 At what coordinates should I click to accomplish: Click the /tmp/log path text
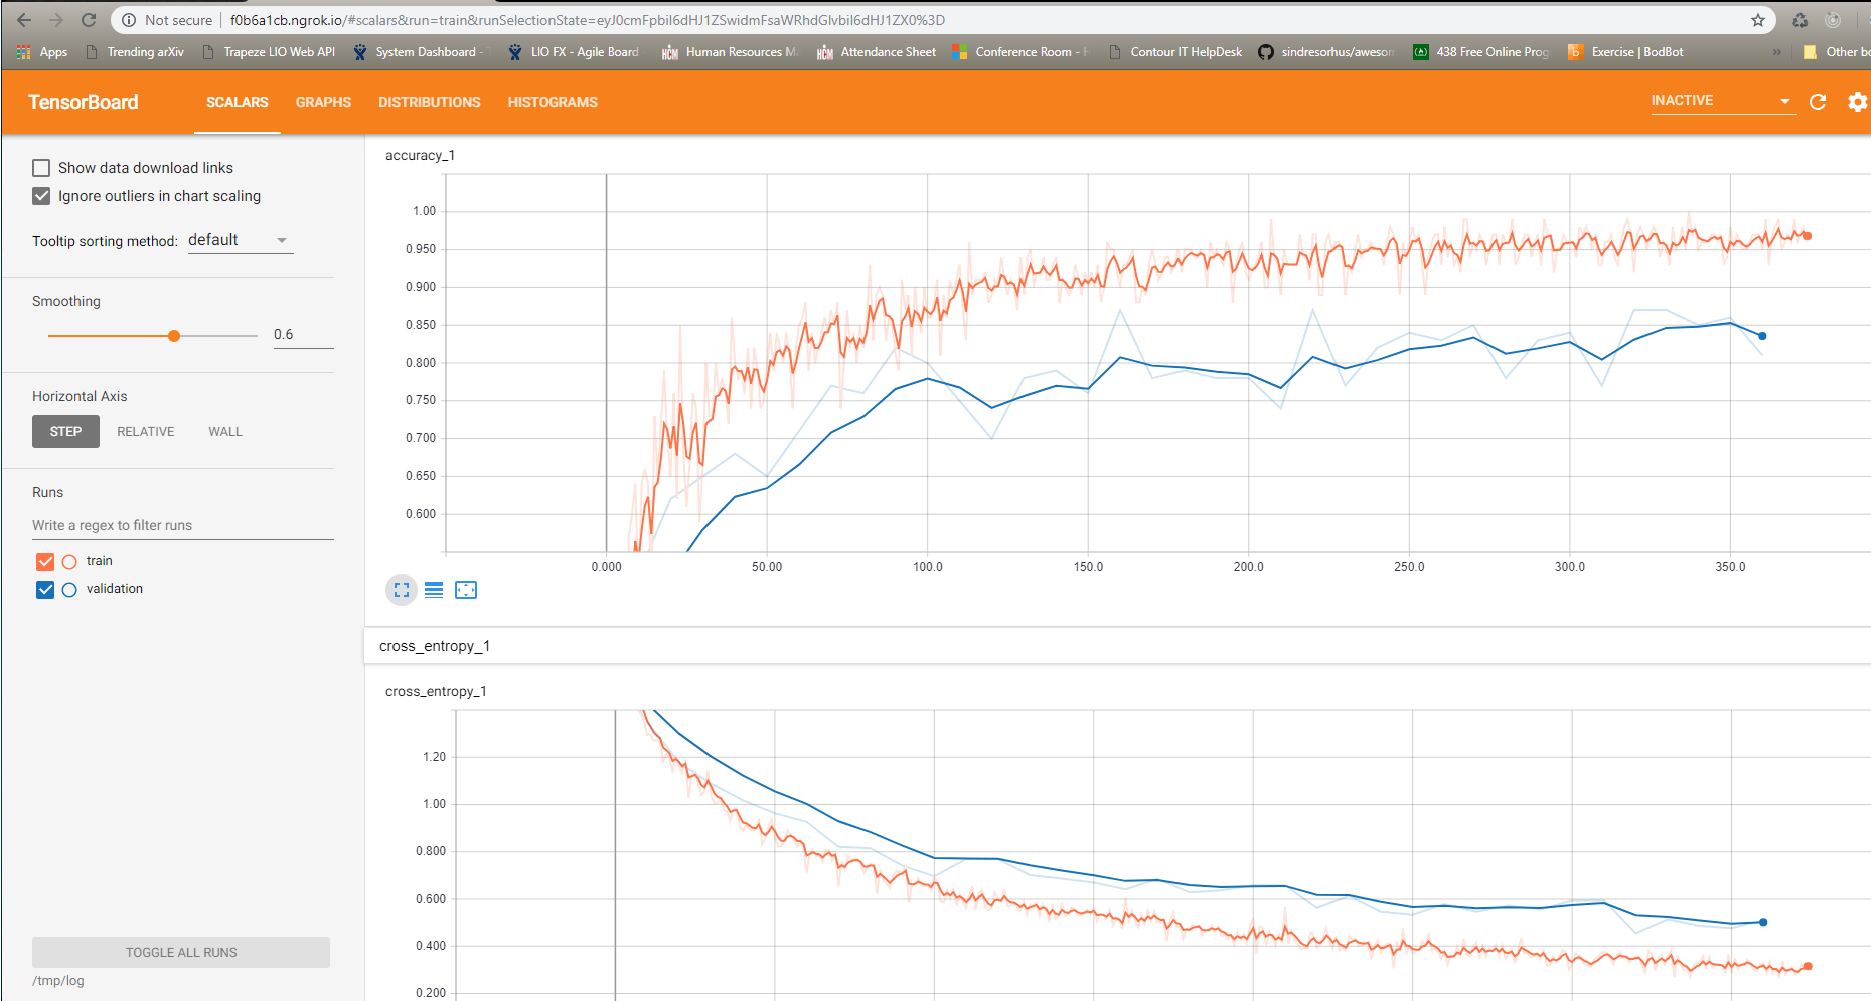pyautogui.click(x=58, y=981)
